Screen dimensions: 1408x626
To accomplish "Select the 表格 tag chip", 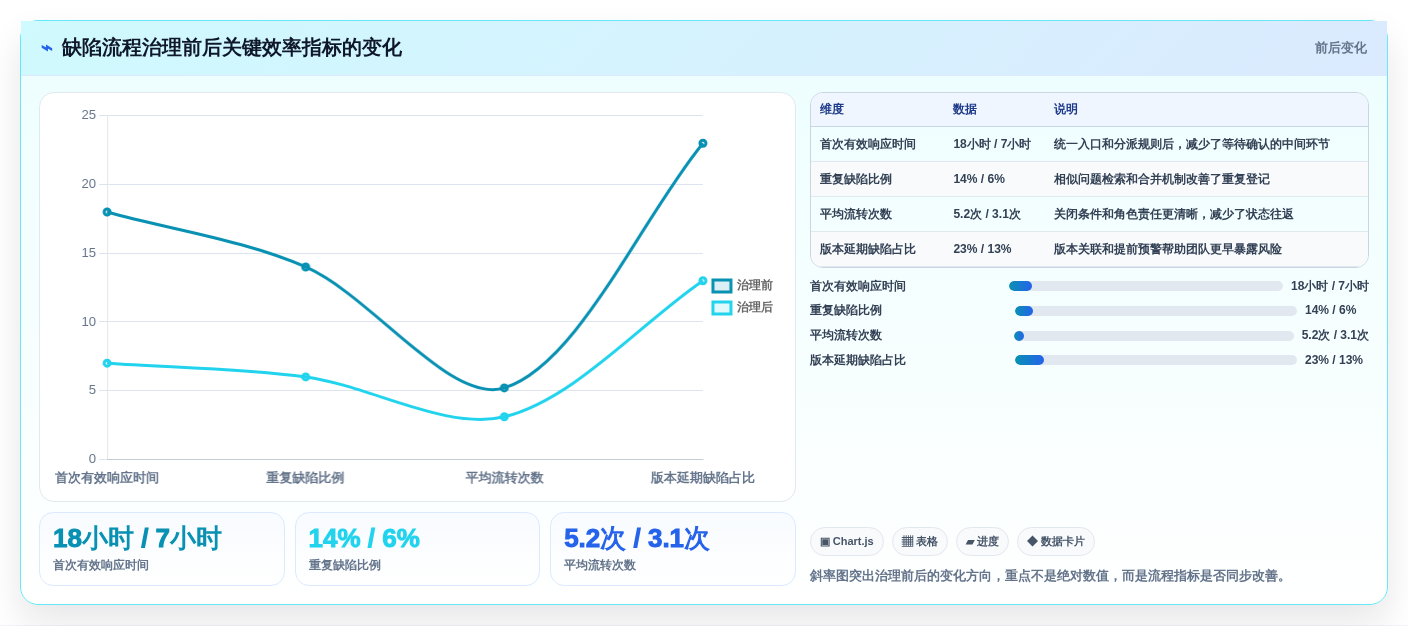I will (x=920, y=541).
